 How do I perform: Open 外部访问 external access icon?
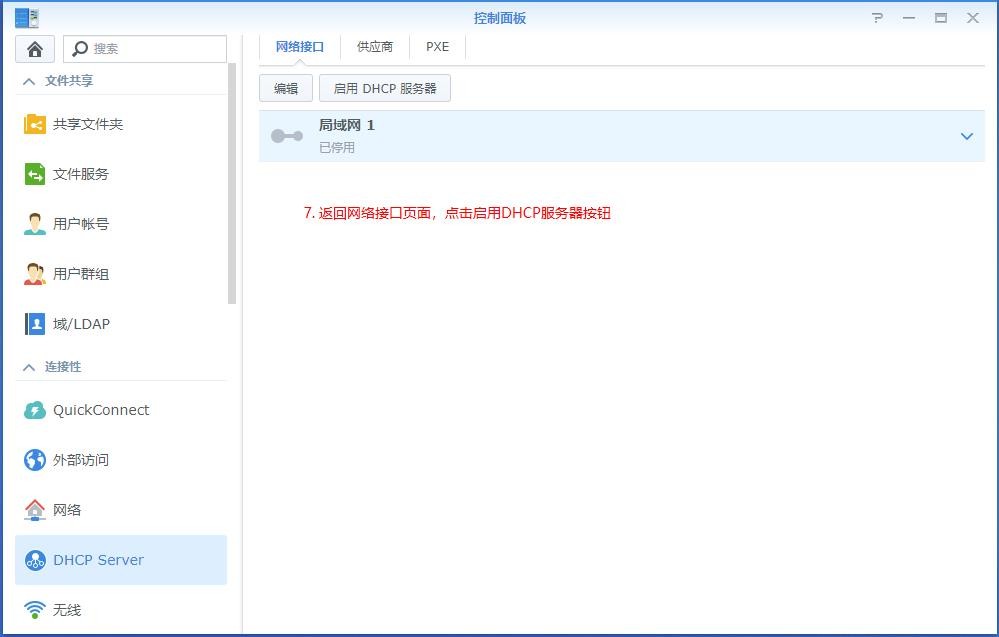pyautogui.click(x=35, y=460)
